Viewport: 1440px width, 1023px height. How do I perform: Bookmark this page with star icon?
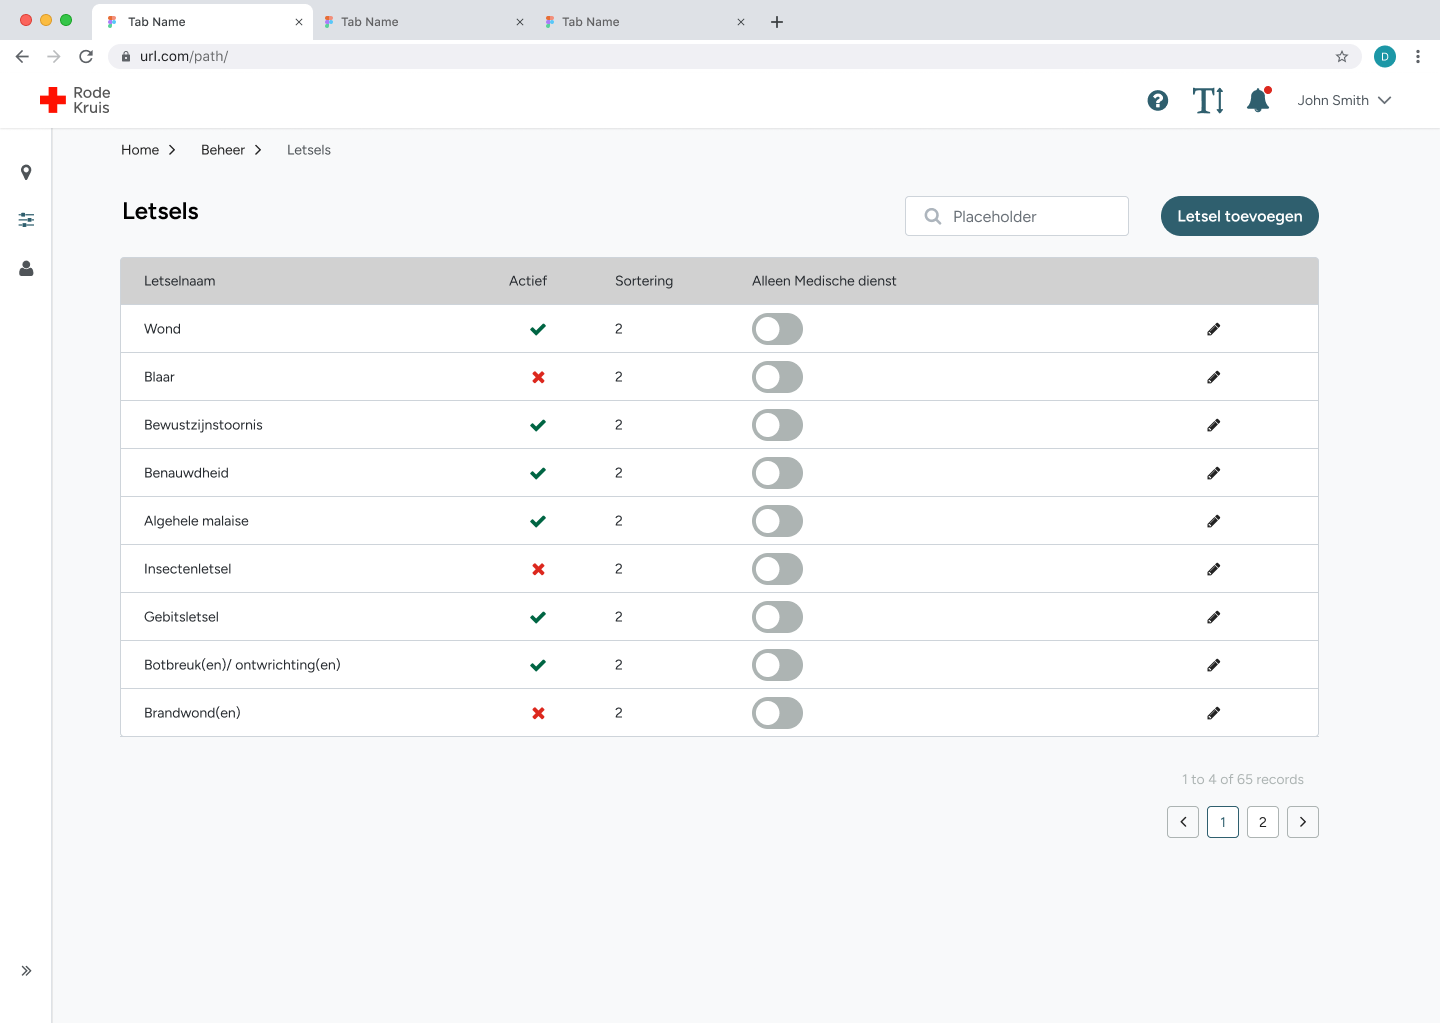[x=1342, y=56]
